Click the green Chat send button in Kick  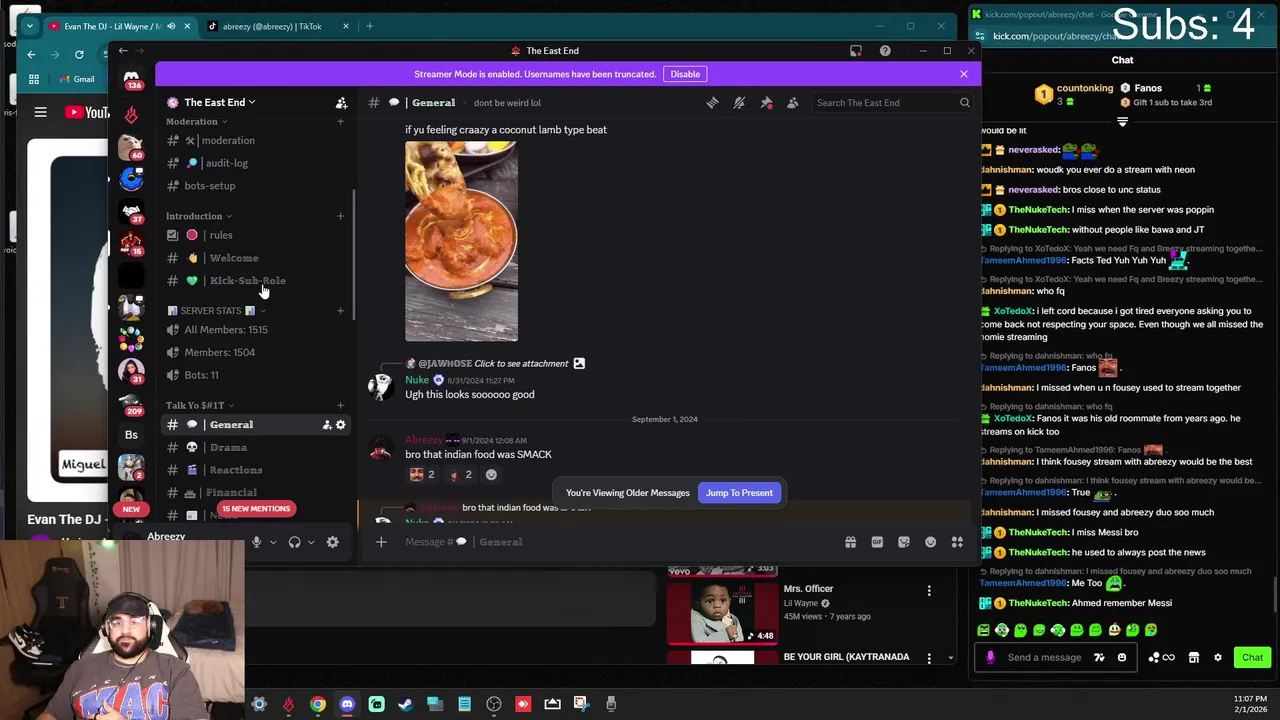(1252, 657)
